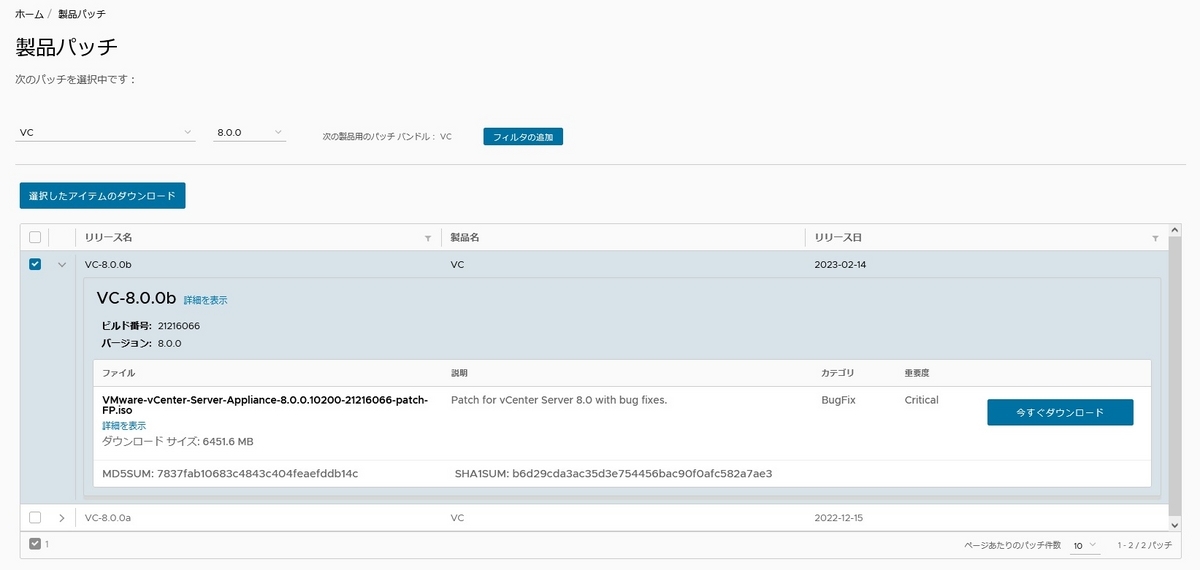The height and width of the screenshot is (570, 1200).
Task: Sort by 製品名 column header
Action: (x=467, y=238)
